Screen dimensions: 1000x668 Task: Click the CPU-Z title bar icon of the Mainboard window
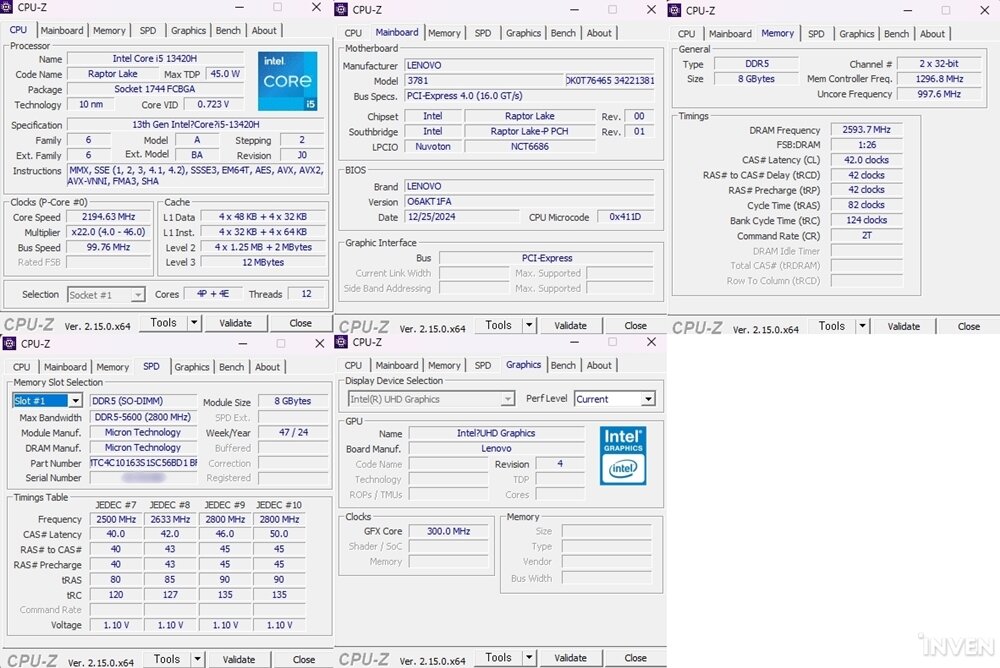point(341,10)
